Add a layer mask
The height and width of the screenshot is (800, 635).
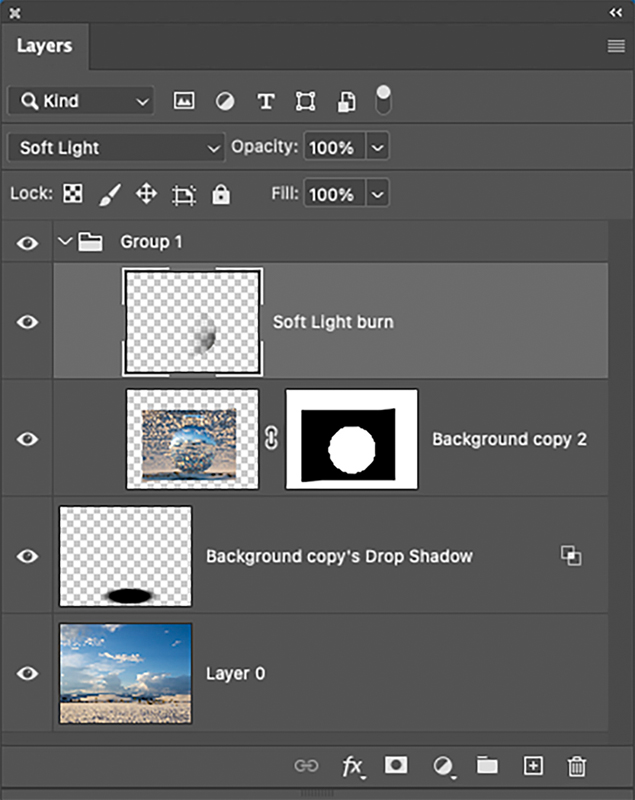point(397,766)
